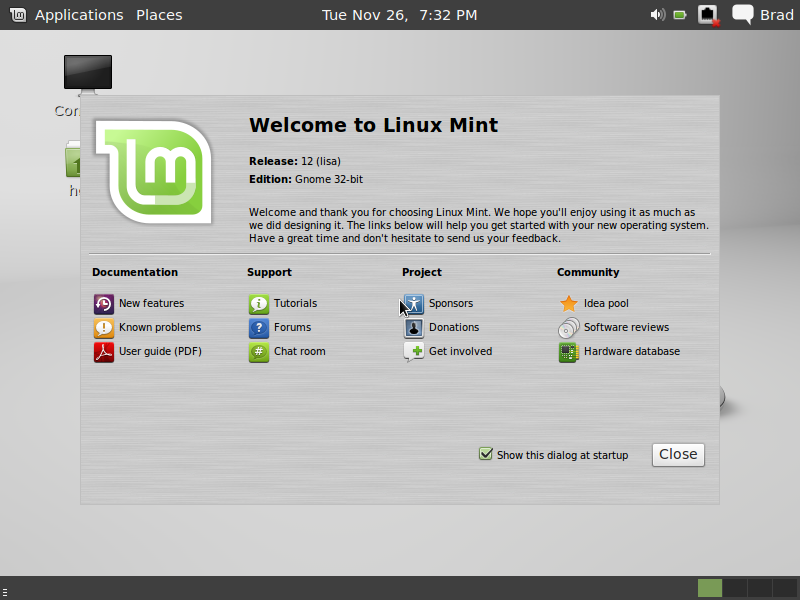
Task: Click the bottom panel window list icon
Action: [5, 592]
